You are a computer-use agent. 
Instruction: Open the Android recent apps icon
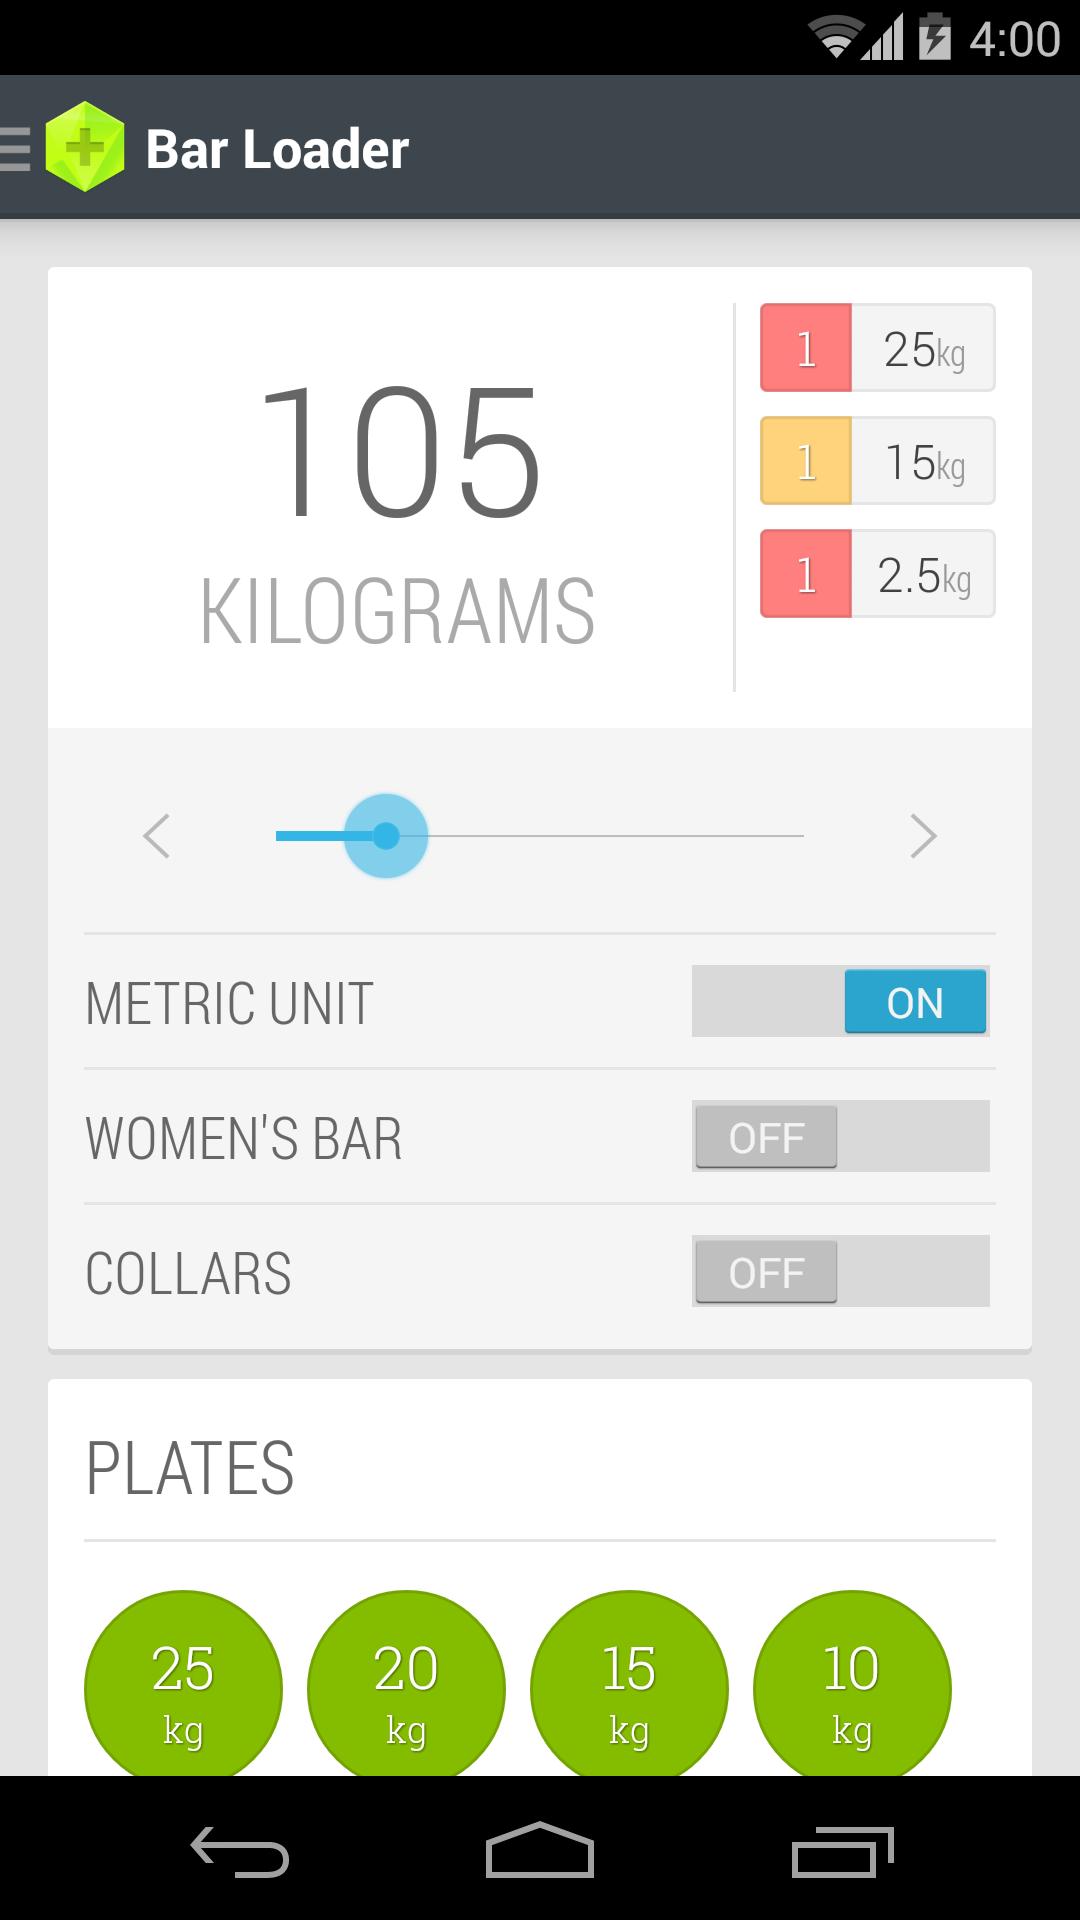point(841,1852)
